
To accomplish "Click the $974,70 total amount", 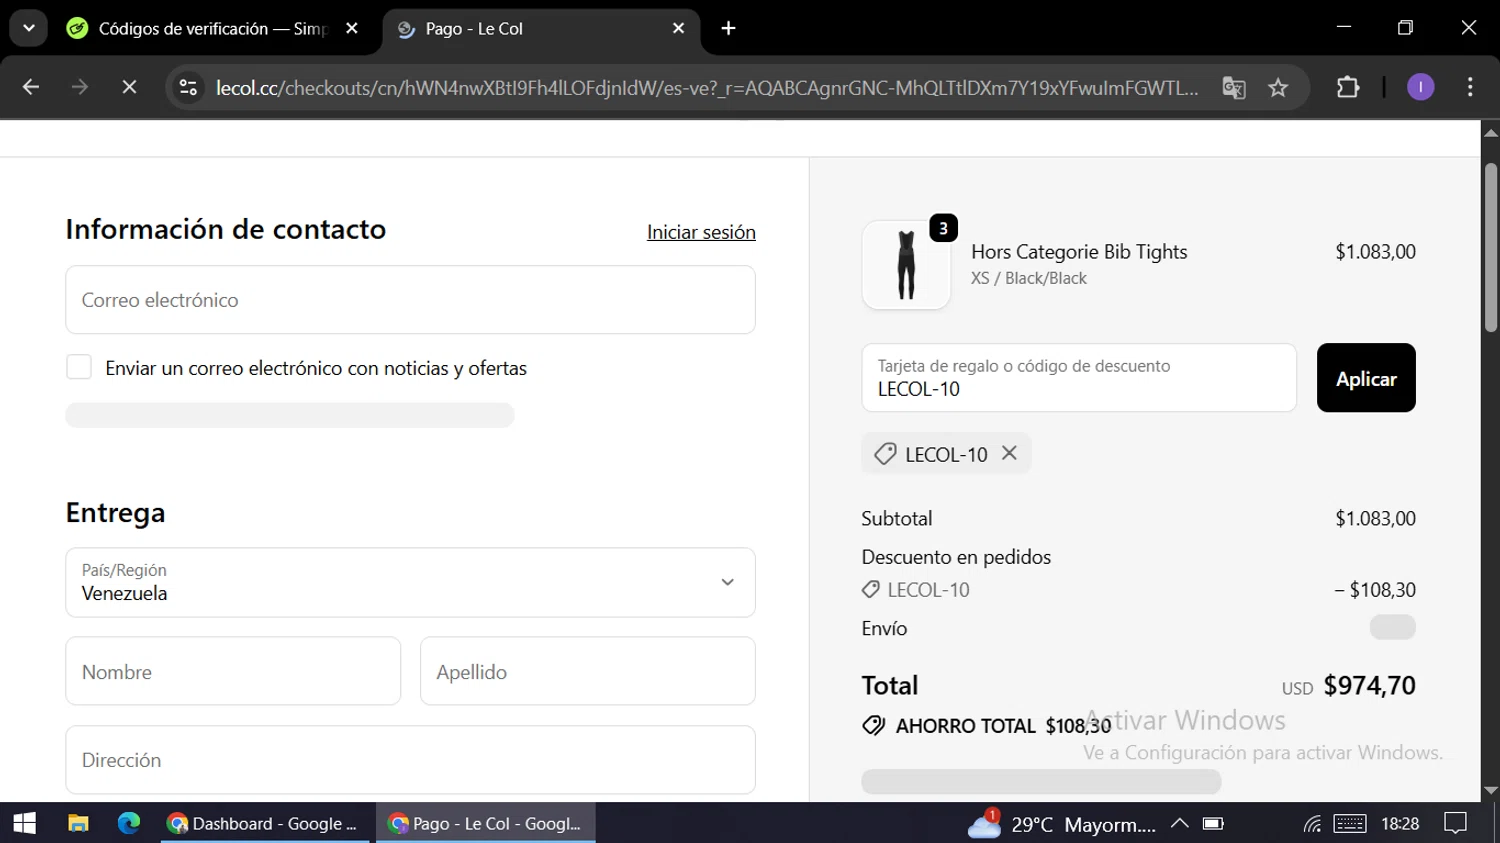I will 1369,686.
